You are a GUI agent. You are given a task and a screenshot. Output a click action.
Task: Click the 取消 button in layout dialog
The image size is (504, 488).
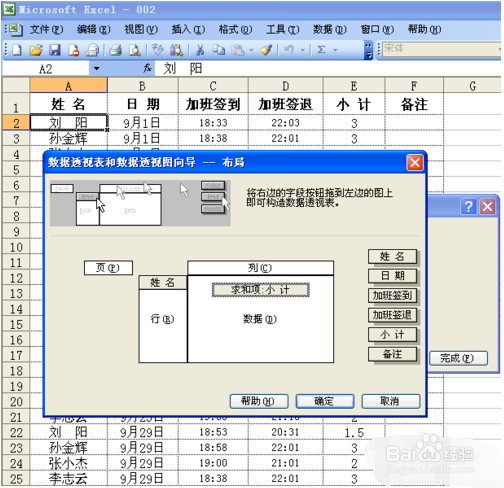pos(390,401)
